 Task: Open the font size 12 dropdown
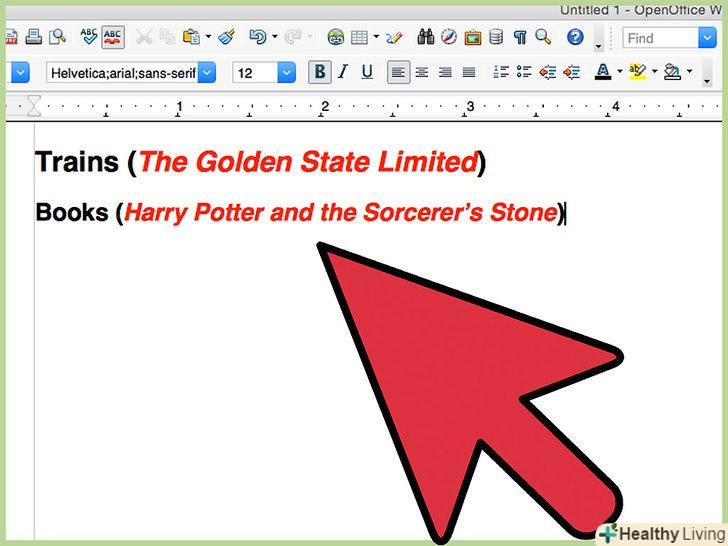(286, 72)
